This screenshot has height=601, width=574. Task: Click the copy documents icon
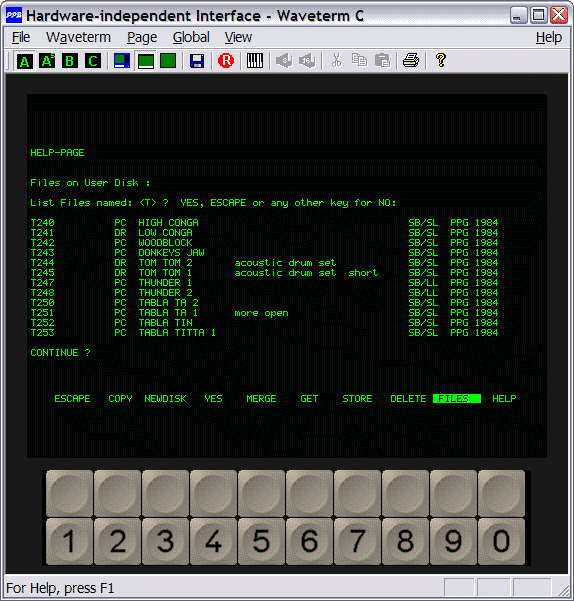pyautogui.click(x=359, y=61)
